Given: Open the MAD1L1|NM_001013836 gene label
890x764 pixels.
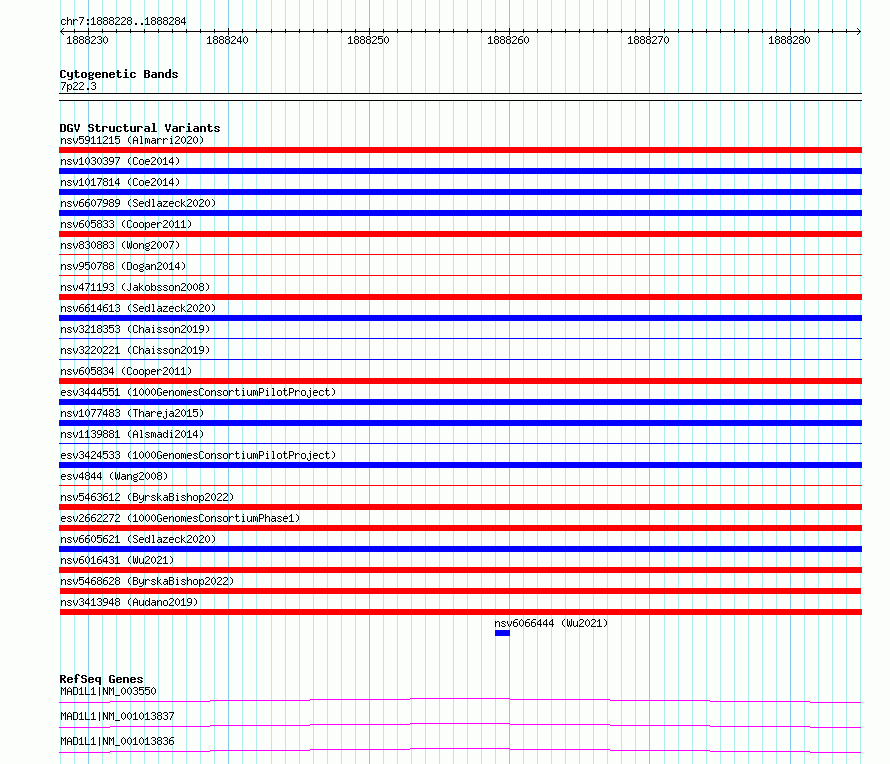Looking at the screenshot, I should [x=117, y=741].
